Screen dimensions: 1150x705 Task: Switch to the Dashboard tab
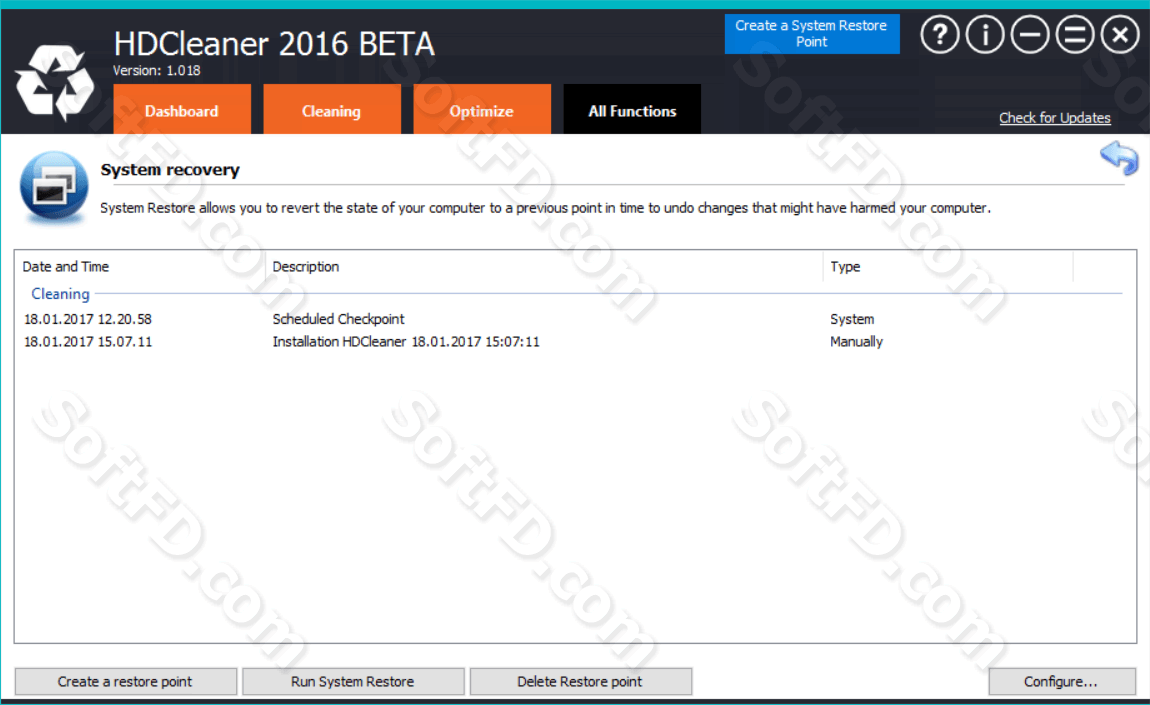(x=182, y=109)
